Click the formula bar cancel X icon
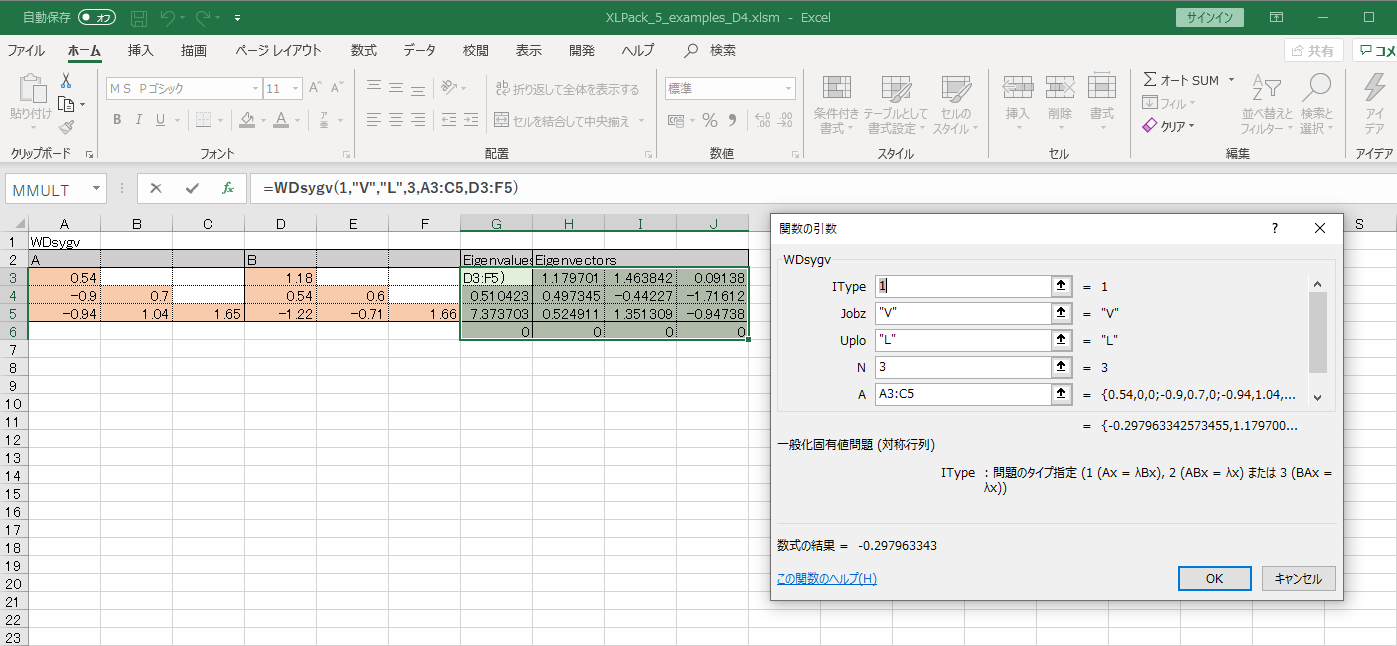Image resolution: width=1397 pixels, height=646 pixels. tap(156, 188)
